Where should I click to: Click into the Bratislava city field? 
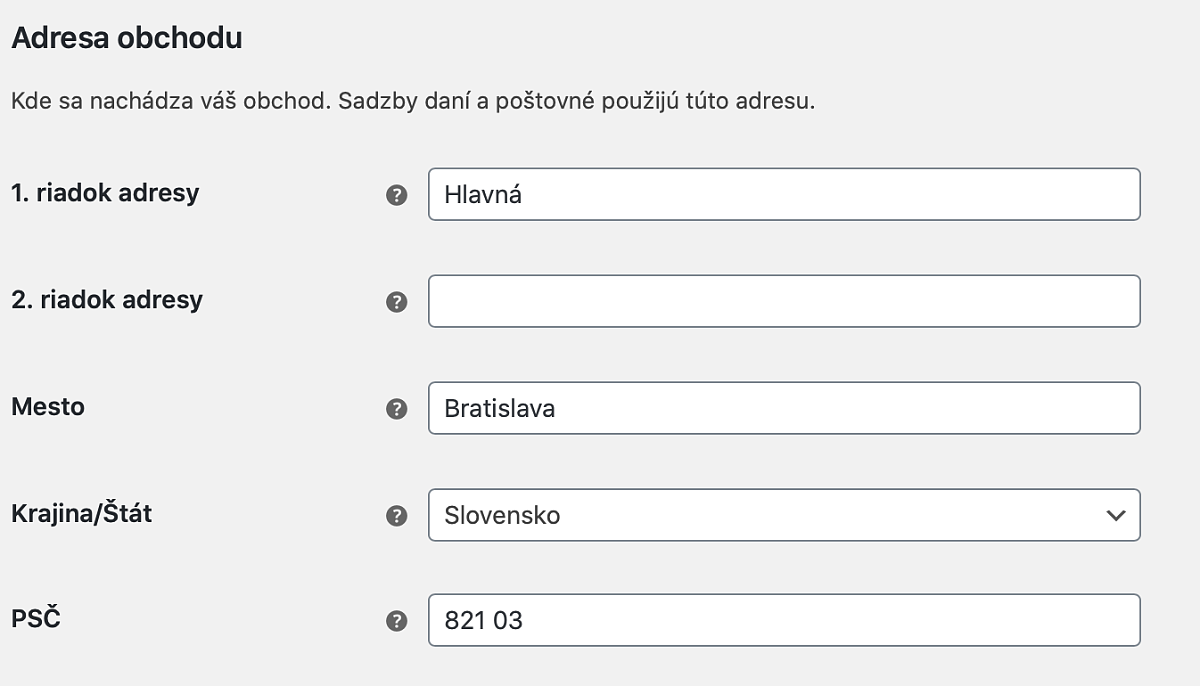(783, 408)
